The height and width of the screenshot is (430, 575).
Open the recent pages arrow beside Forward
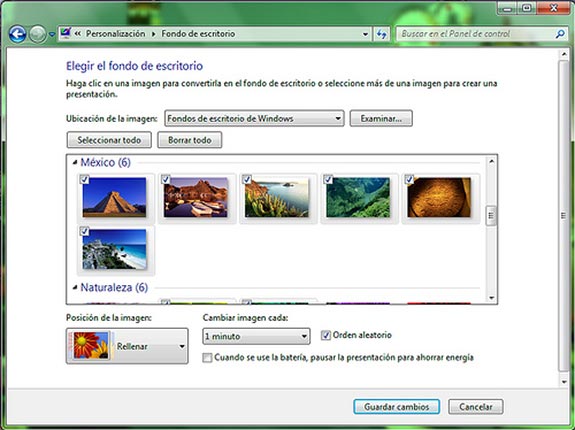[52, 34]
